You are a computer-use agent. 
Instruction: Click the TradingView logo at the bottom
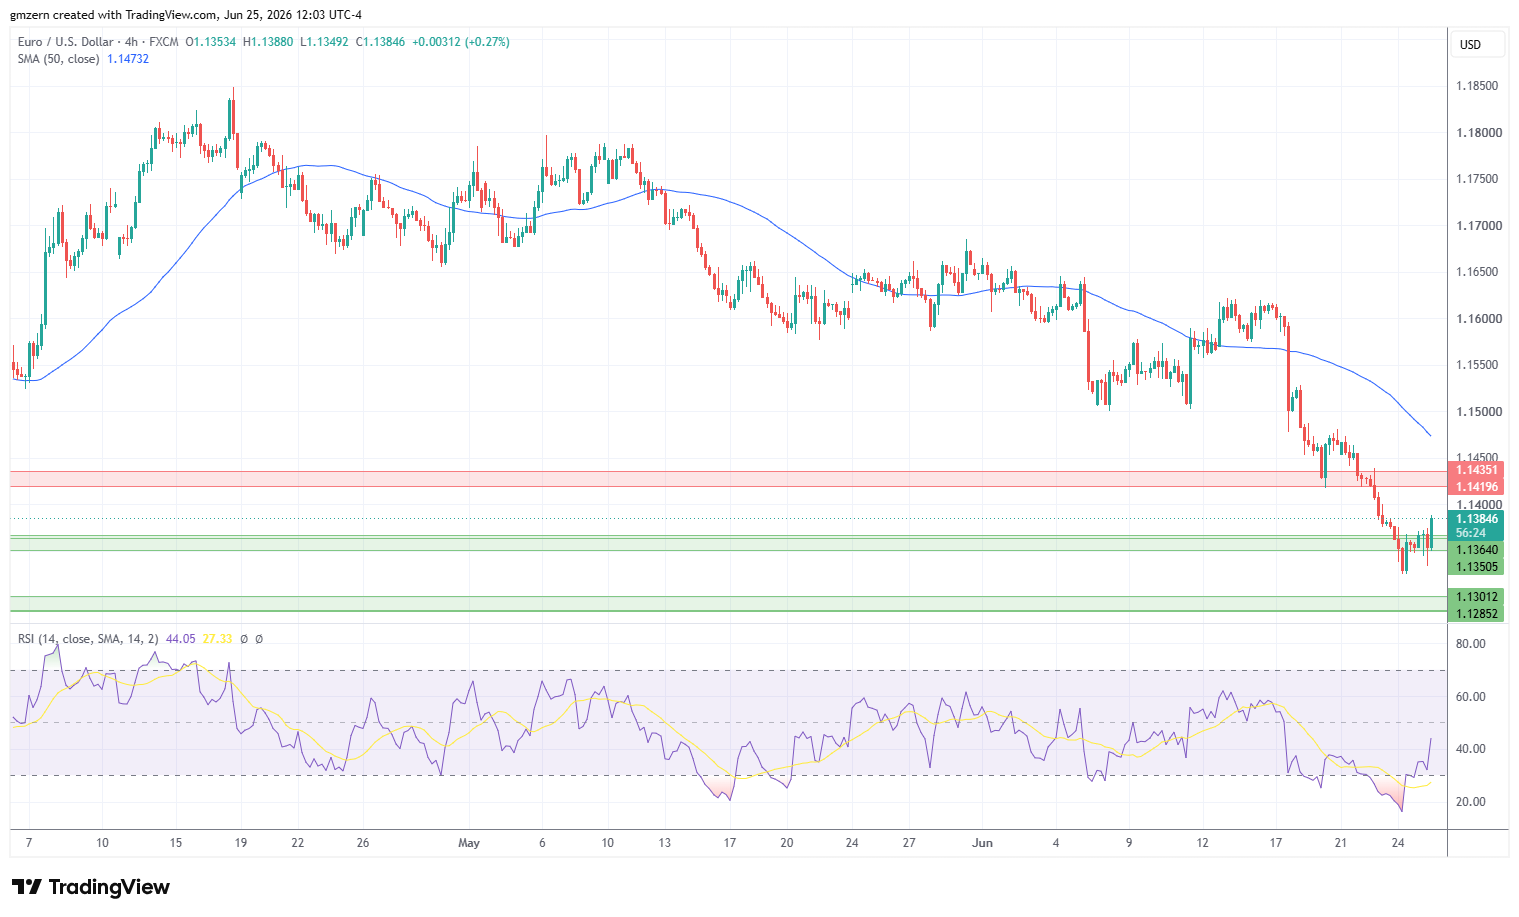91,887
